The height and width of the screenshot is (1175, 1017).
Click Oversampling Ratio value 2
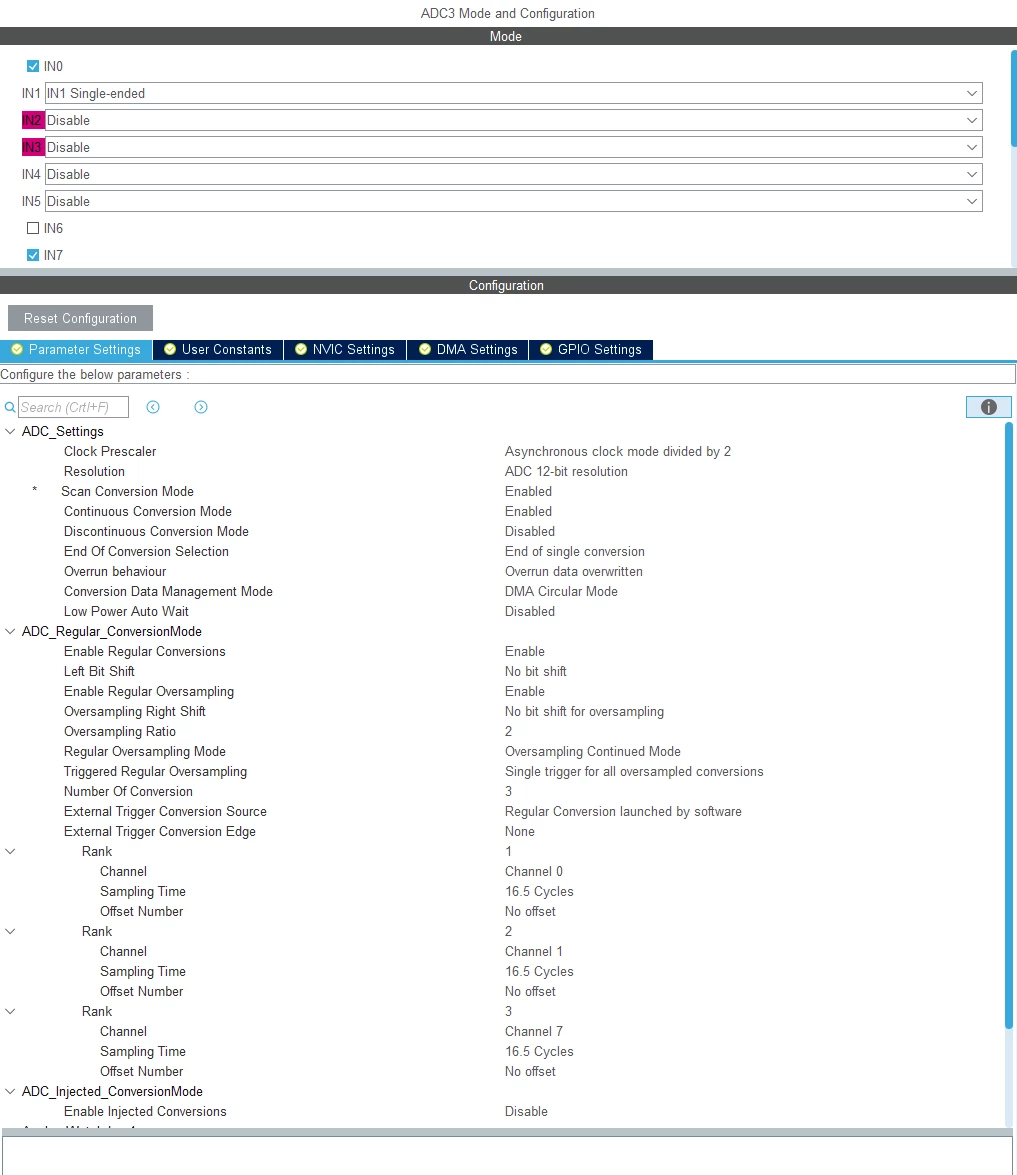click(x=509, y=731)
